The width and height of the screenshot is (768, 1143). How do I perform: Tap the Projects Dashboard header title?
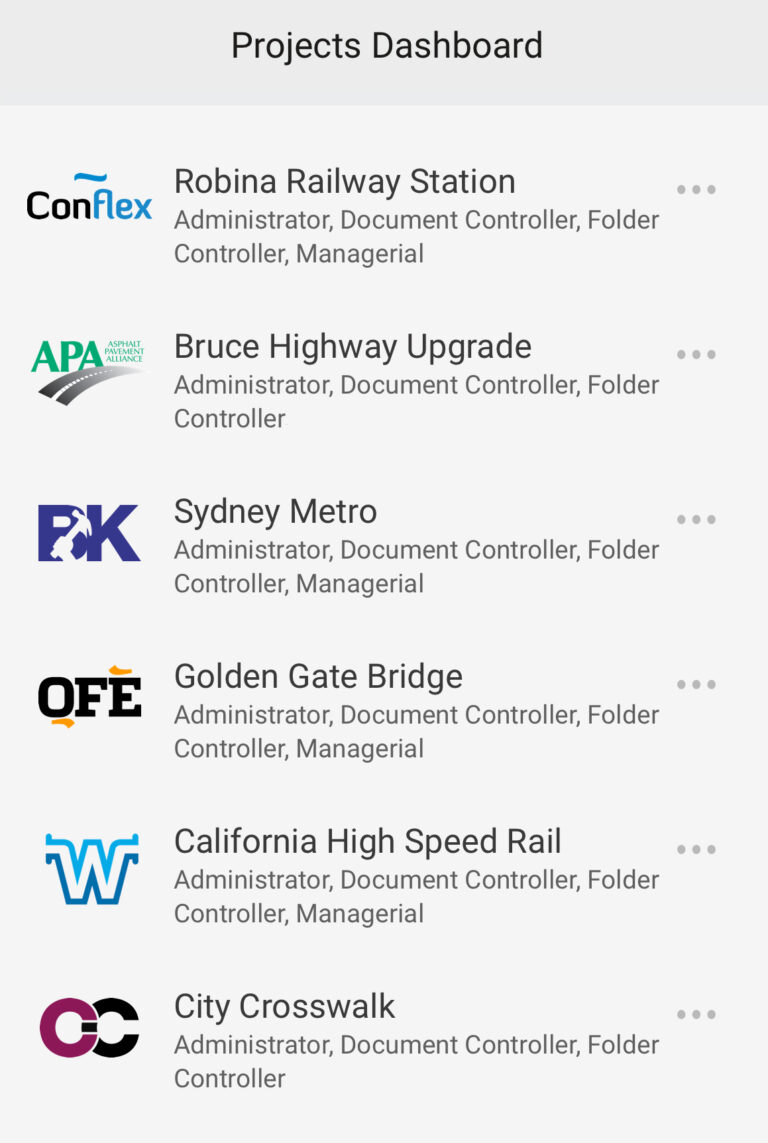click(x=387, y=46)
